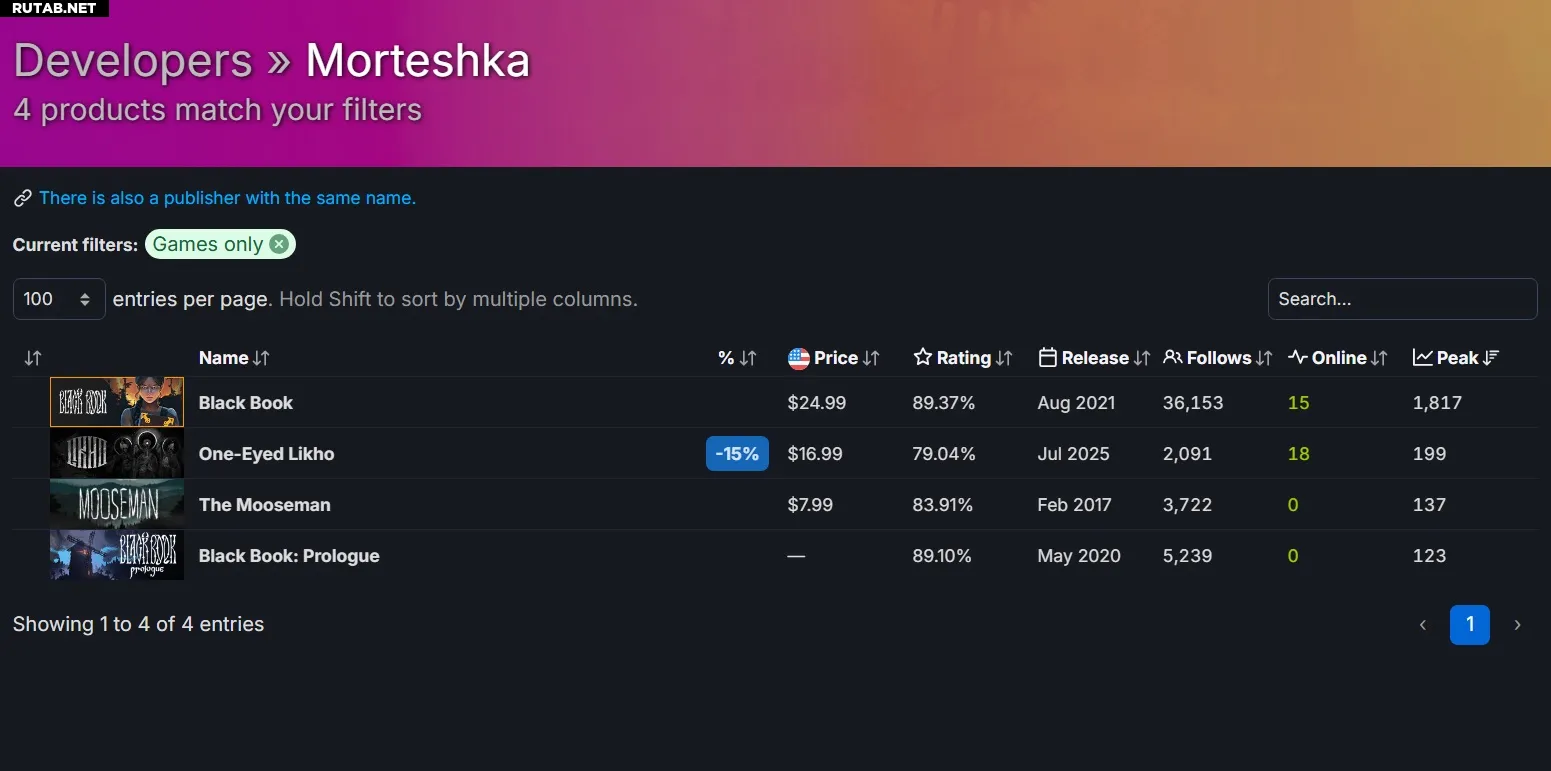The height and width of the screenshot is (771, 1551).
Task: Click the 2,091 follows value
Action: 1187,454
